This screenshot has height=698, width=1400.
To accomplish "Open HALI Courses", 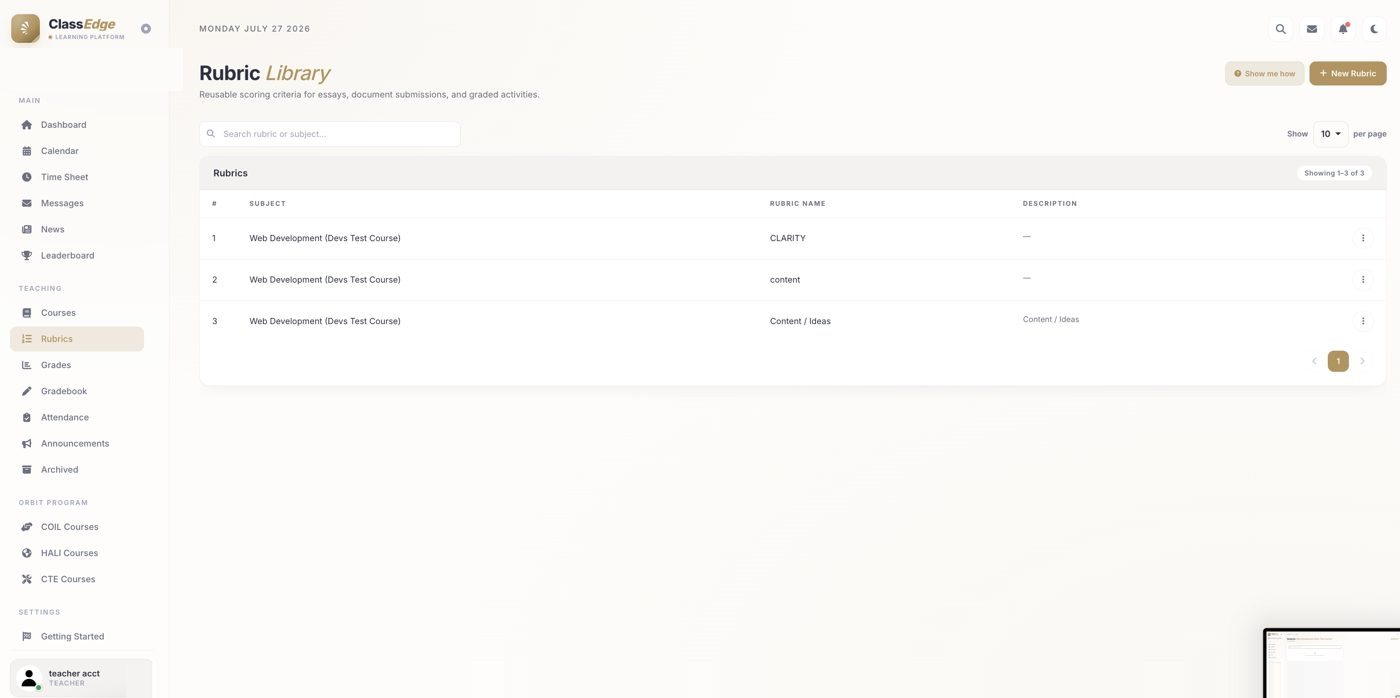I will [77, 553].
